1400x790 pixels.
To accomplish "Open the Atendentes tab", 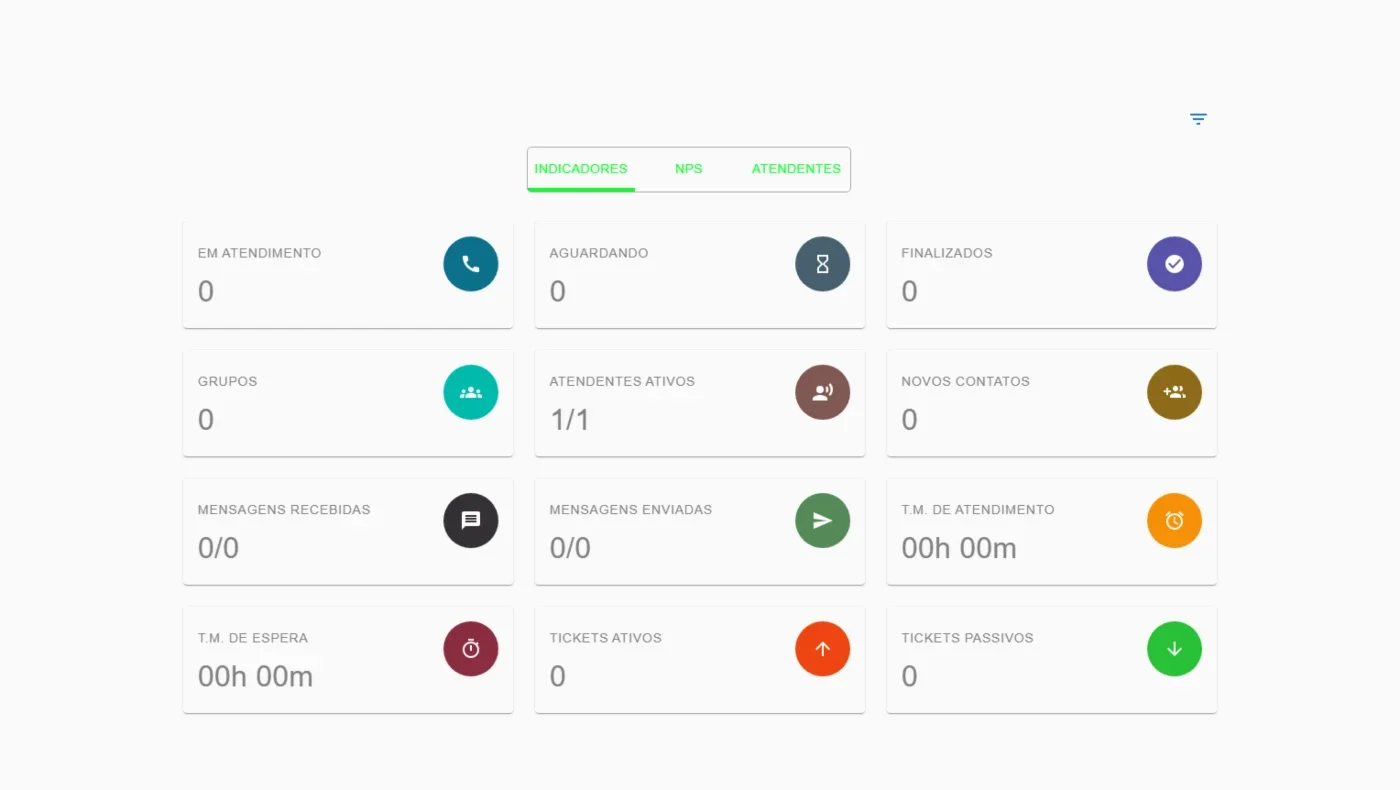I will click(x=796, y=169).
